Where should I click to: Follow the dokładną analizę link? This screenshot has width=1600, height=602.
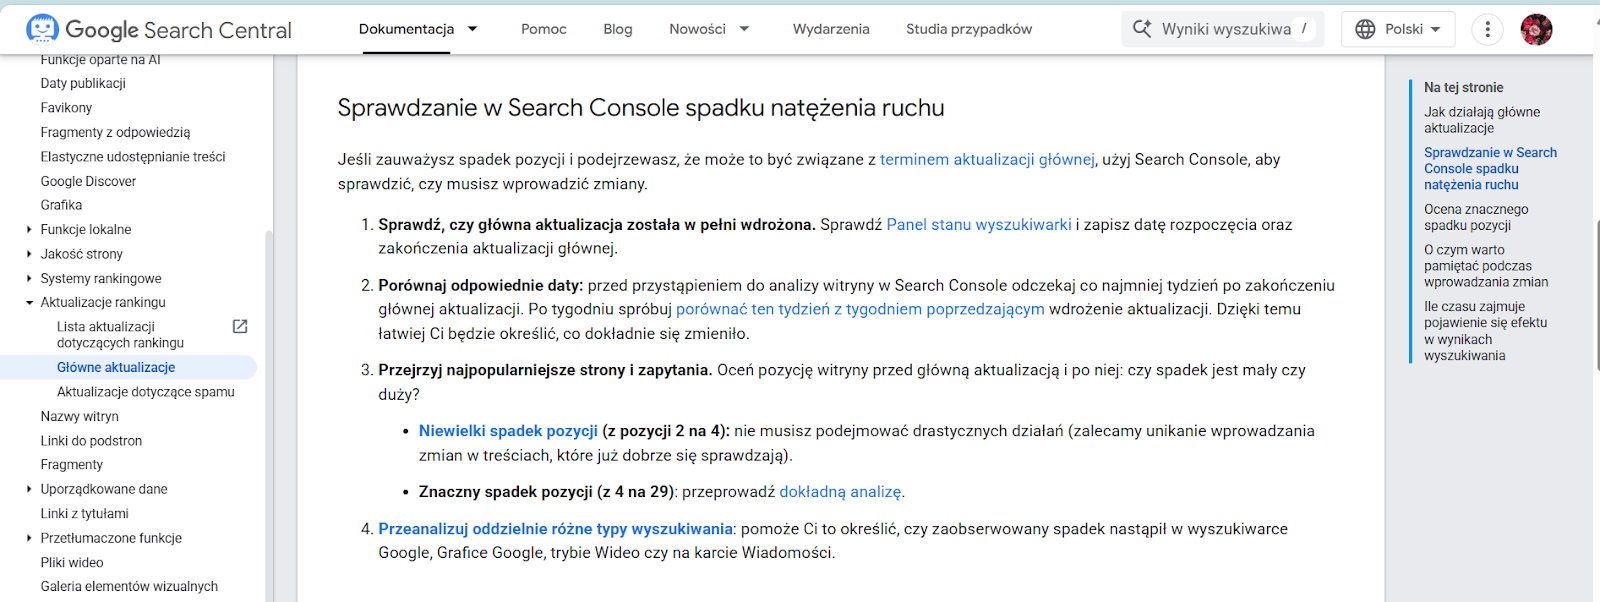(839, 492)
